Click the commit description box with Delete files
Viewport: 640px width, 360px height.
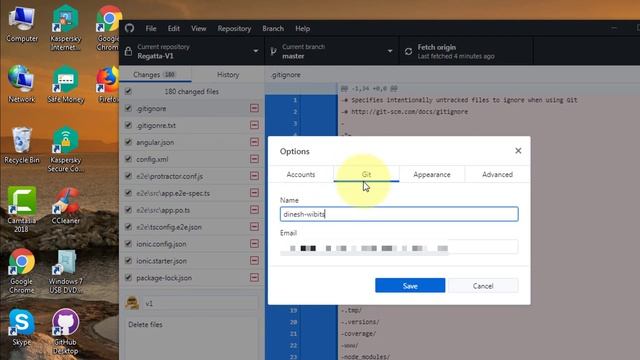pyautogui.click(x=191, y=338)
